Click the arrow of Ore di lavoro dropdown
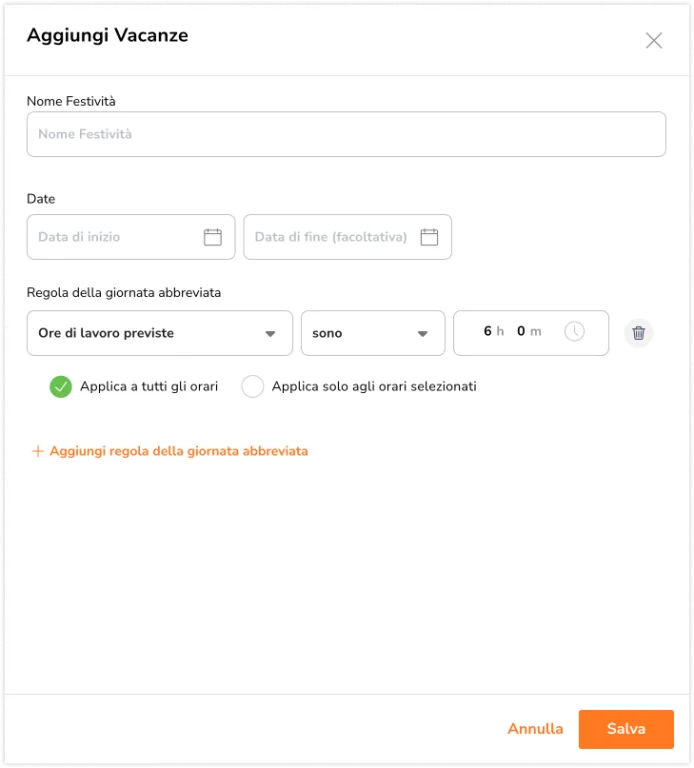This screenshot has height=768, width=694. pyautogui.click(x=270, y=334)
